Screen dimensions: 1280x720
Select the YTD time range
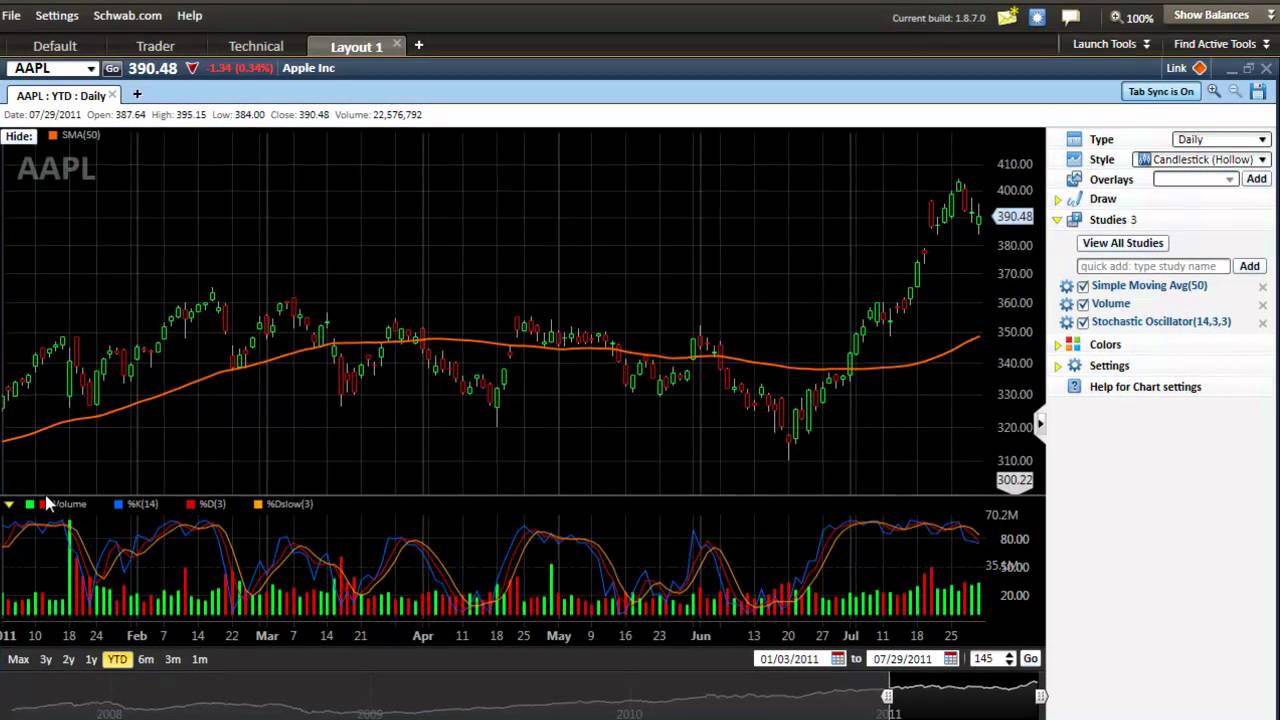coord(117,659)
